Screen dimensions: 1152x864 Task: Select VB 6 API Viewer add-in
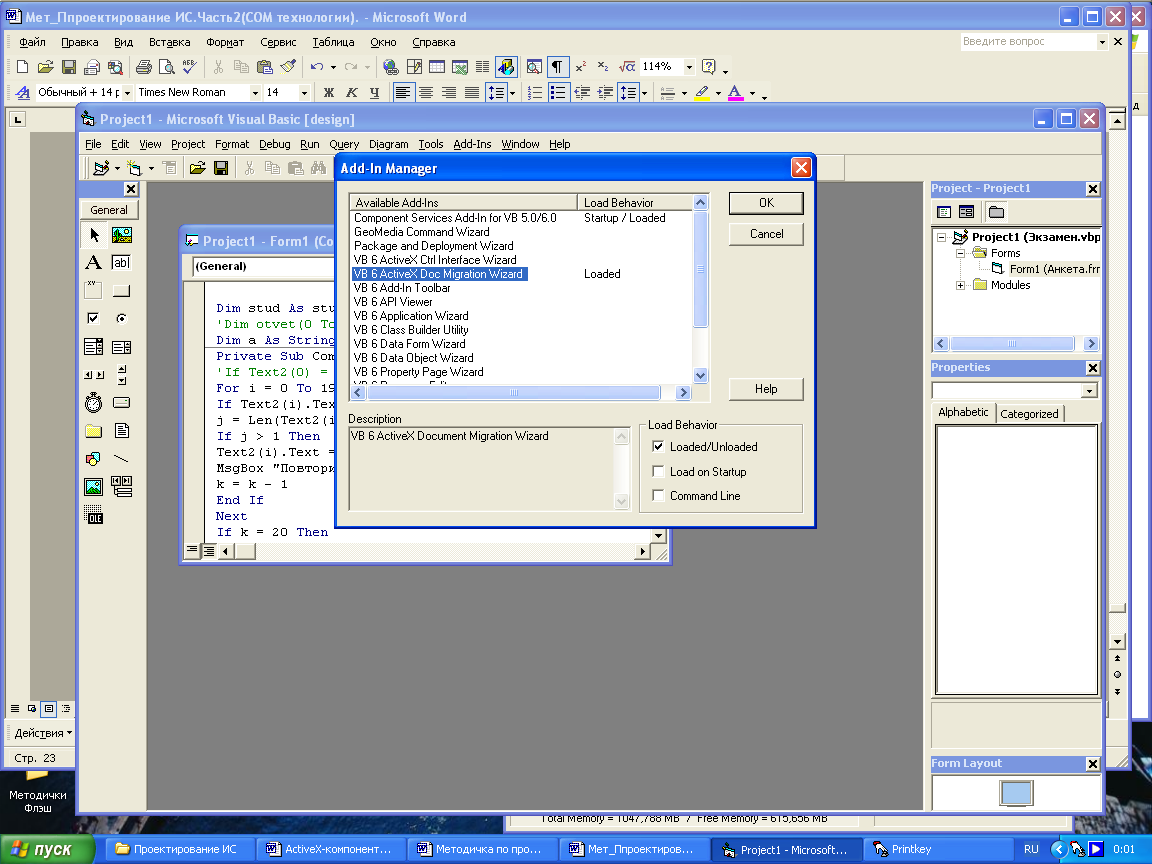tap(392, 302)
